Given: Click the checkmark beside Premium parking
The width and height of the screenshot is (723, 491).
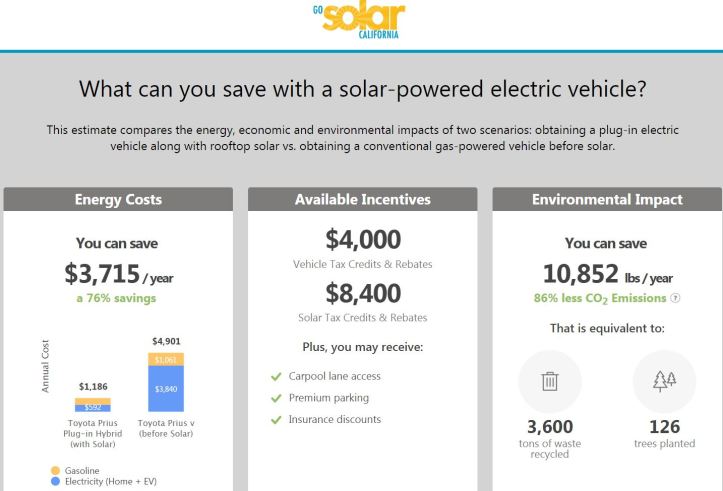Looking at the screenshot, I should 276,398.
